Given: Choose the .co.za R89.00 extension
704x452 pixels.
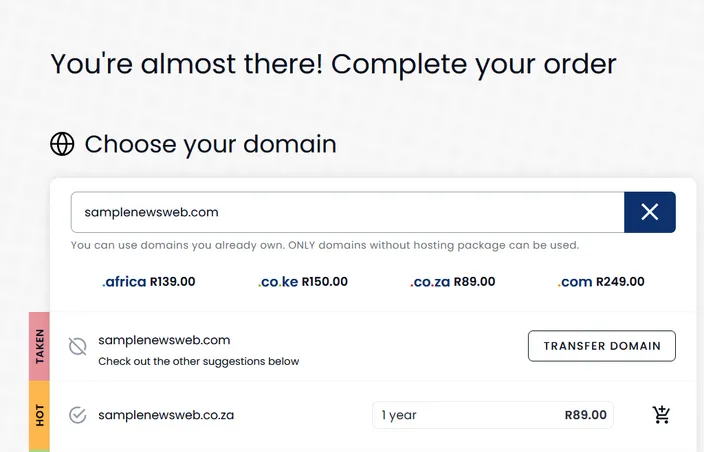Looking at the screenshot, I should click(452, 282).
